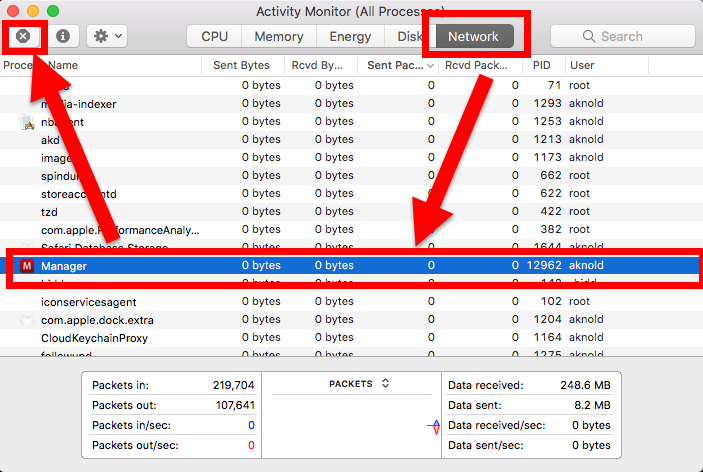
Task: Switch to the CPU tab
Action: point(214,36)
